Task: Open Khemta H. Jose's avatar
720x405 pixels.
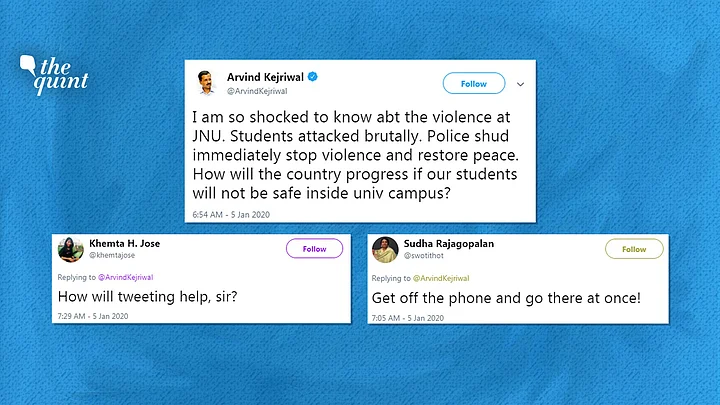Action: pyautogui.click(x=70, y=250)
